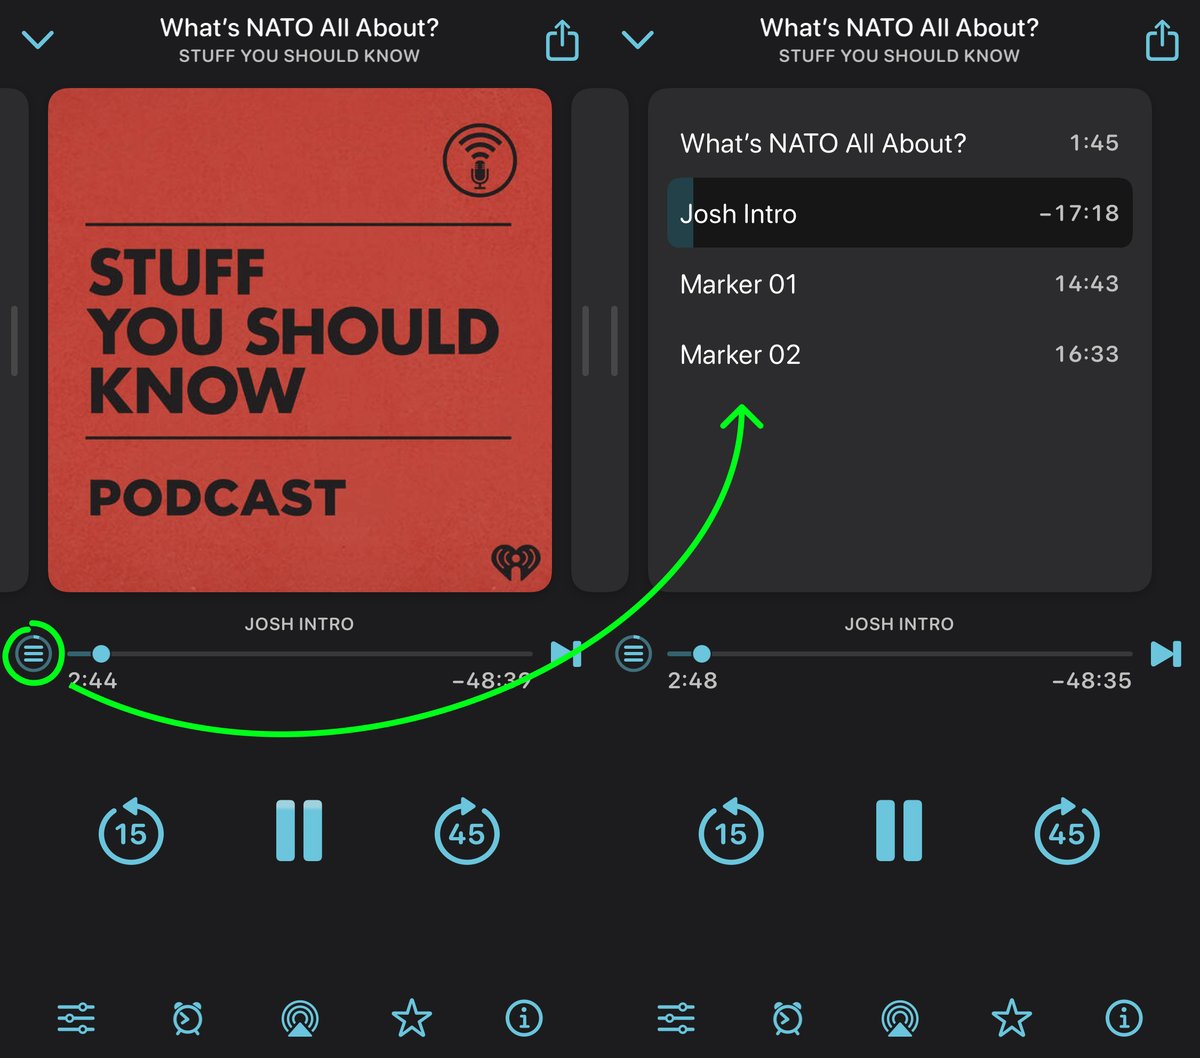Pause playback in the left player
The height and width of the screenshot is (1058, 1200).
coord(299,830)
